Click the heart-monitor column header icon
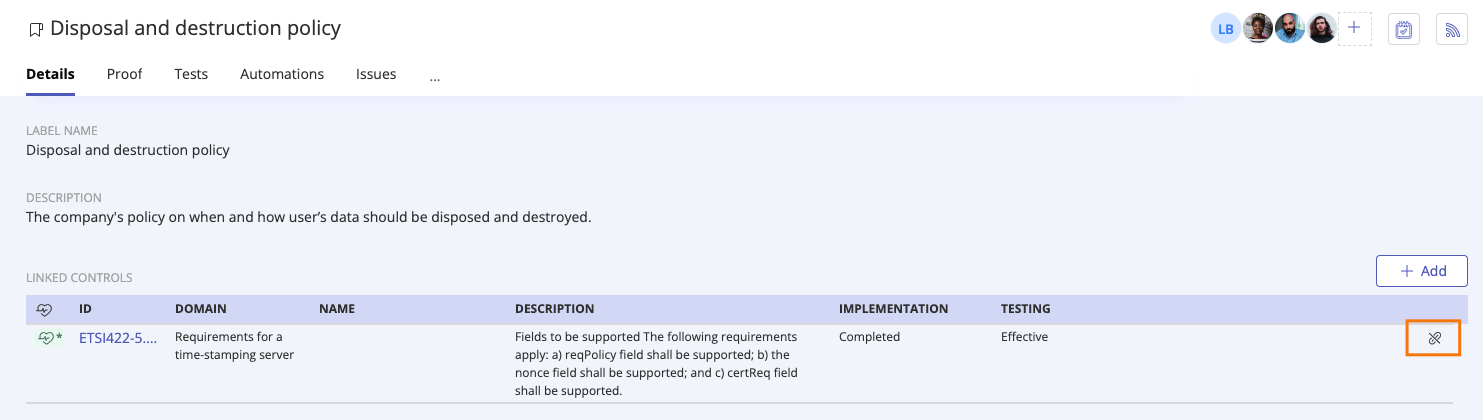The image size is (1483, 420). pyautogui.click(x=44, y=309)
